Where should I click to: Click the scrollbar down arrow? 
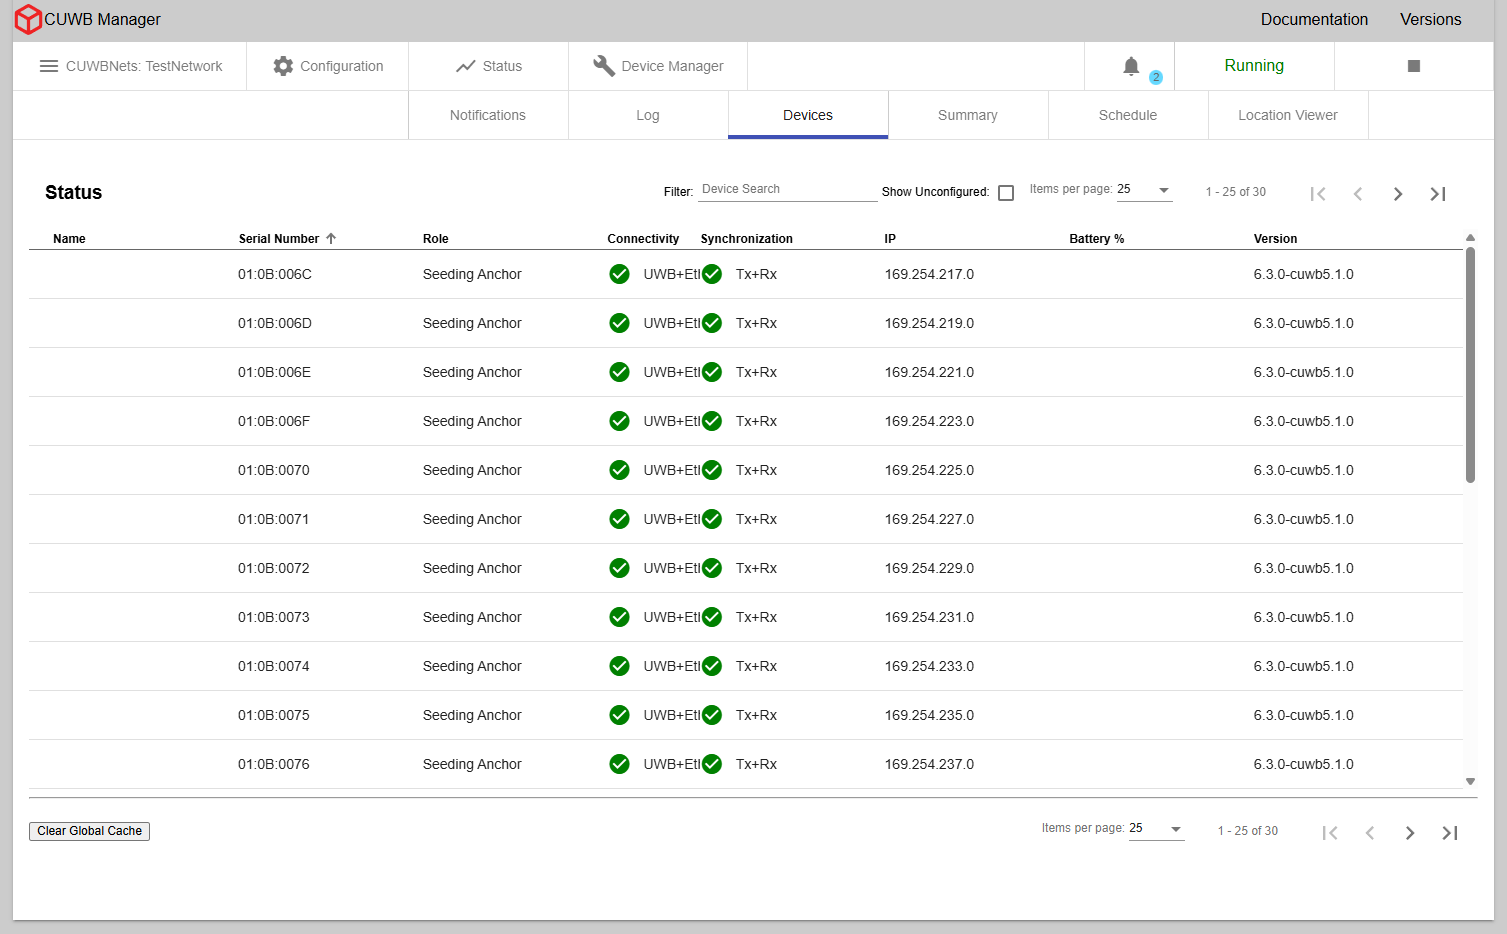coord(1470,782)
